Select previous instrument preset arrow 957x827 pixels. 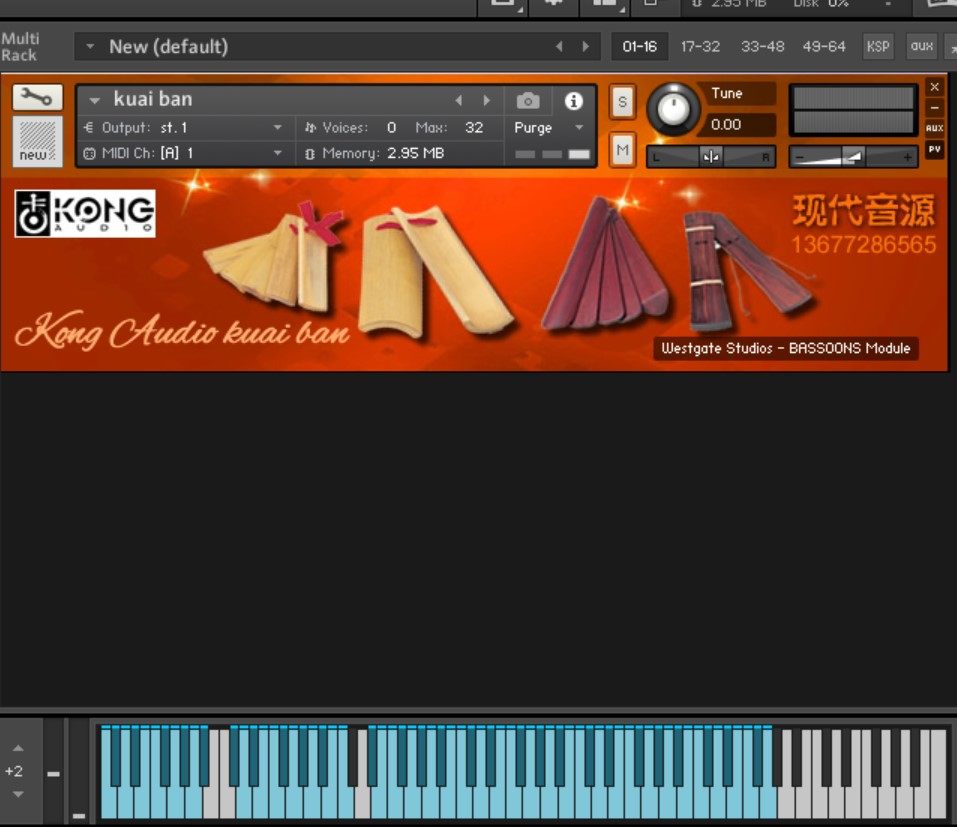coord(459,101)
